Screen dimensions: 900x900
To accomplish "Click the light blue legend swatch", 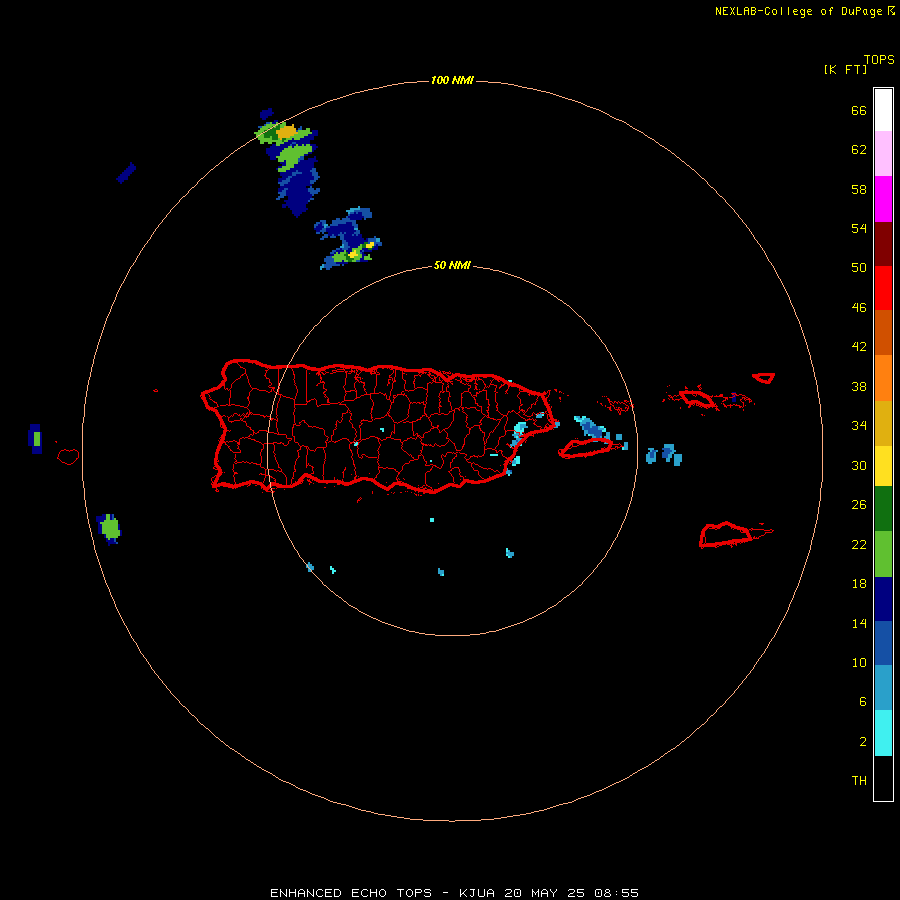I will click(883, 688).
